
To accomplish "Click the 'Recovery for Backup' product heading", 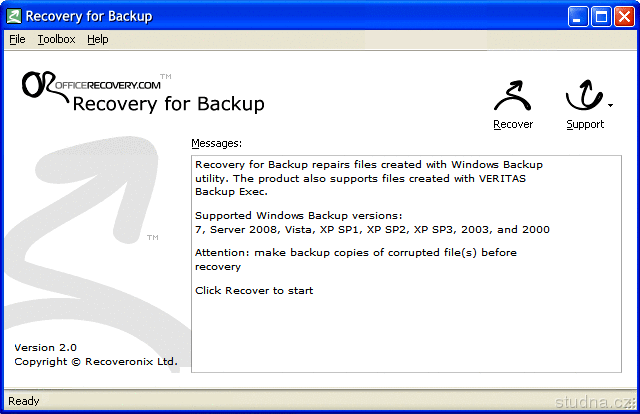I will click(169, 104).
